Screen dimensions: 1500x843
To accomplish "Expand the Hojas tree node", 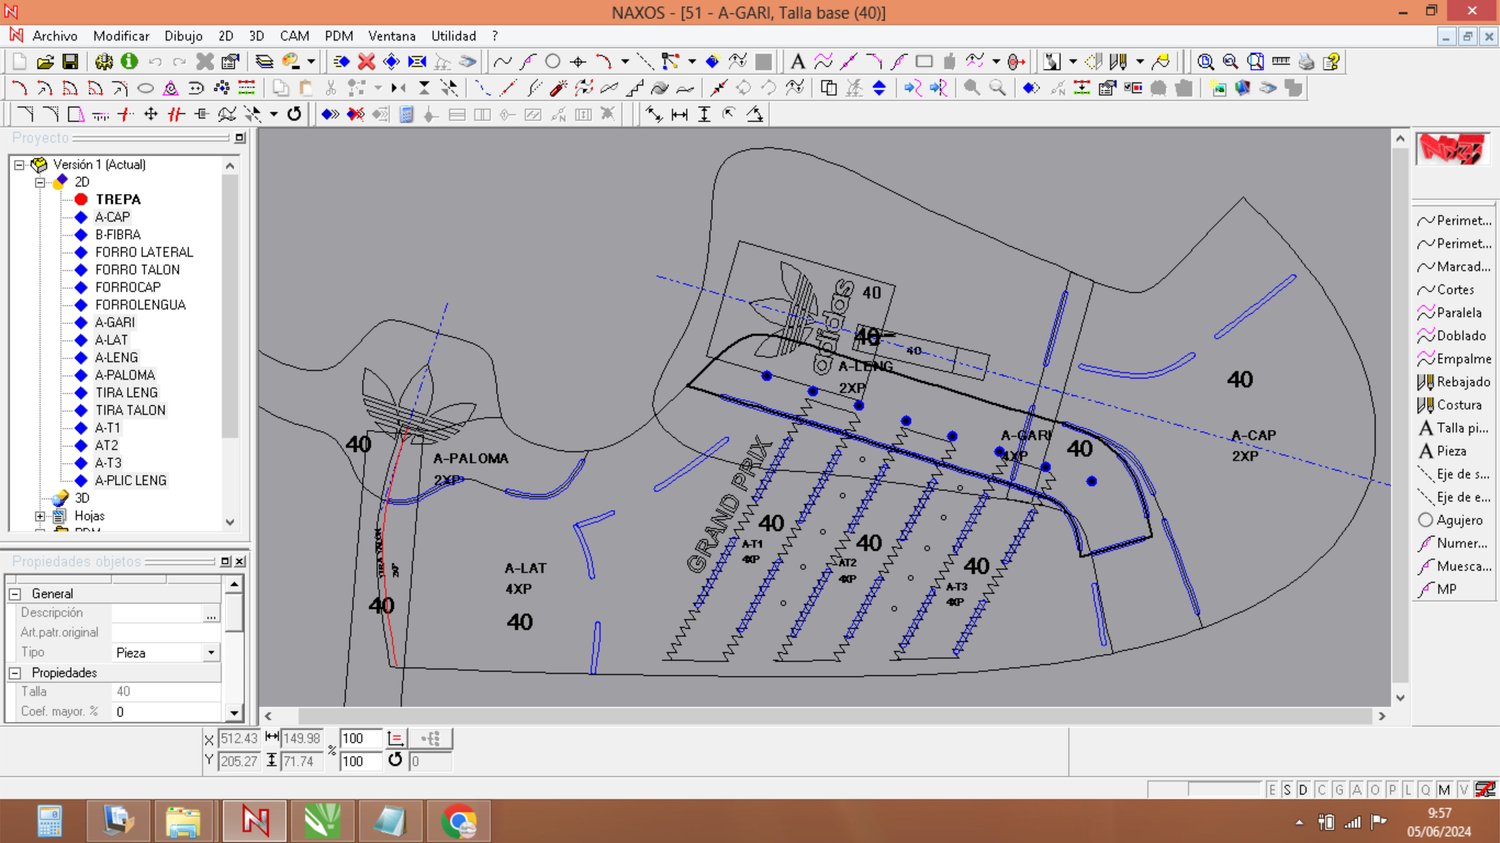I will 40,516.
